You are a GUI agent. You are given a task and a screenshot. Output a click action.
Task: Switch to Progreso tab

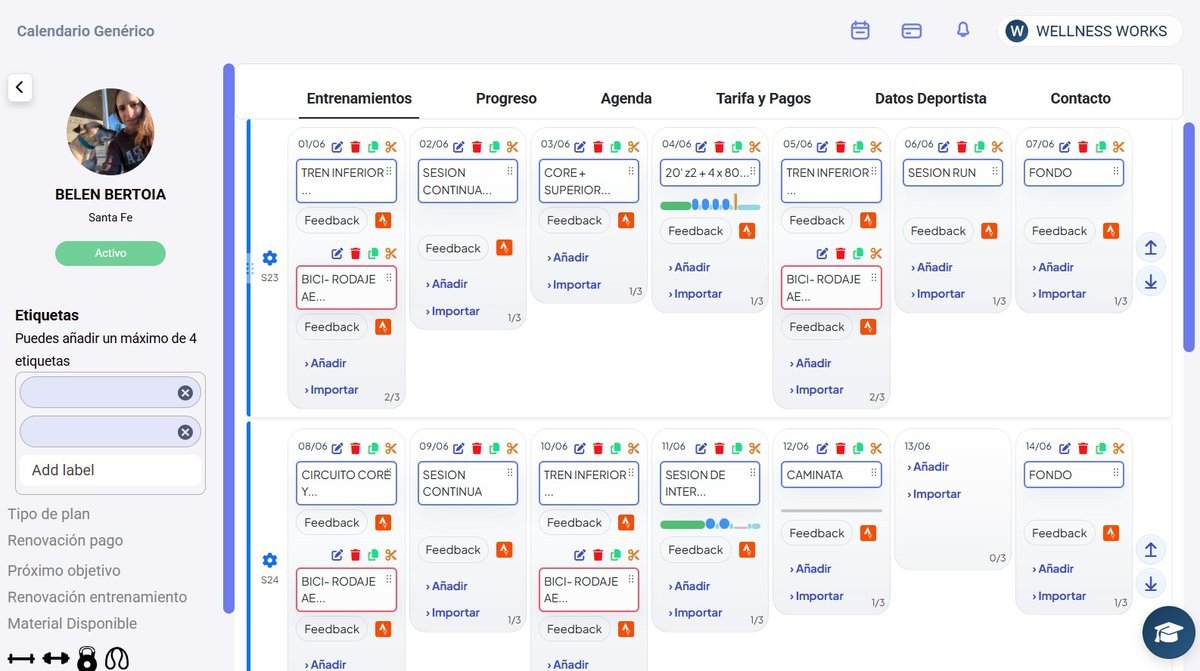click(x=506, y=98)
